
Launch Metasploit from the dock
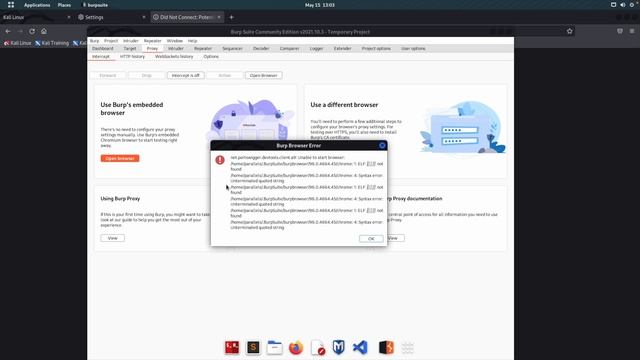coord(339,347)
